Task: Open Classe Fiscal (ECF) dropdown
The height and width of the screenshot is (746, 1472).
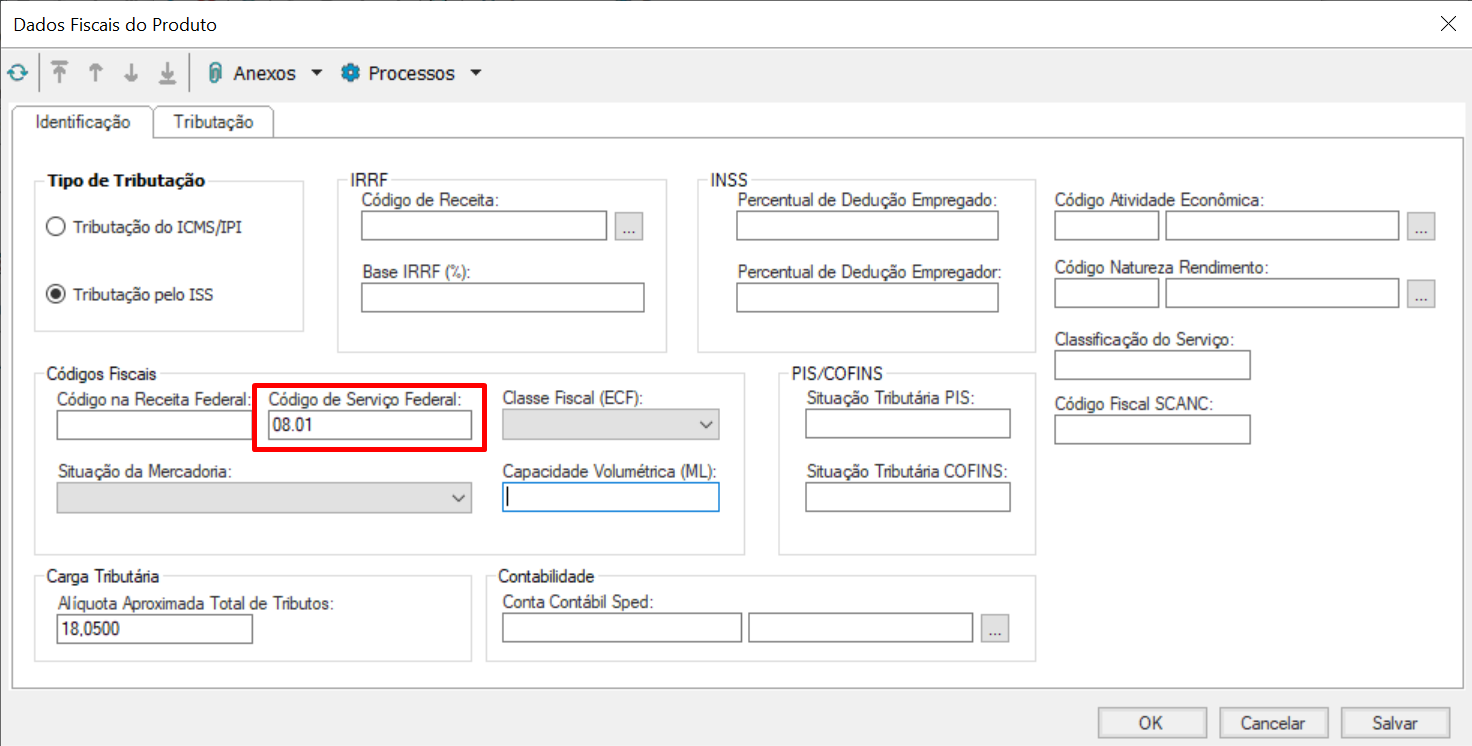Action: (x=611, y=425)
